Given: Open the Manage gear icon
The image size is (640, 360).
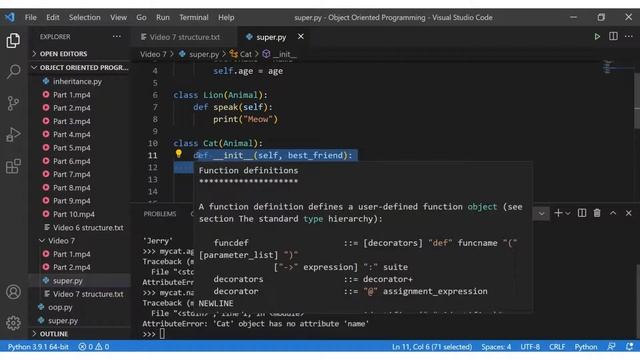Looking at the screenshot, I should 13,323.
